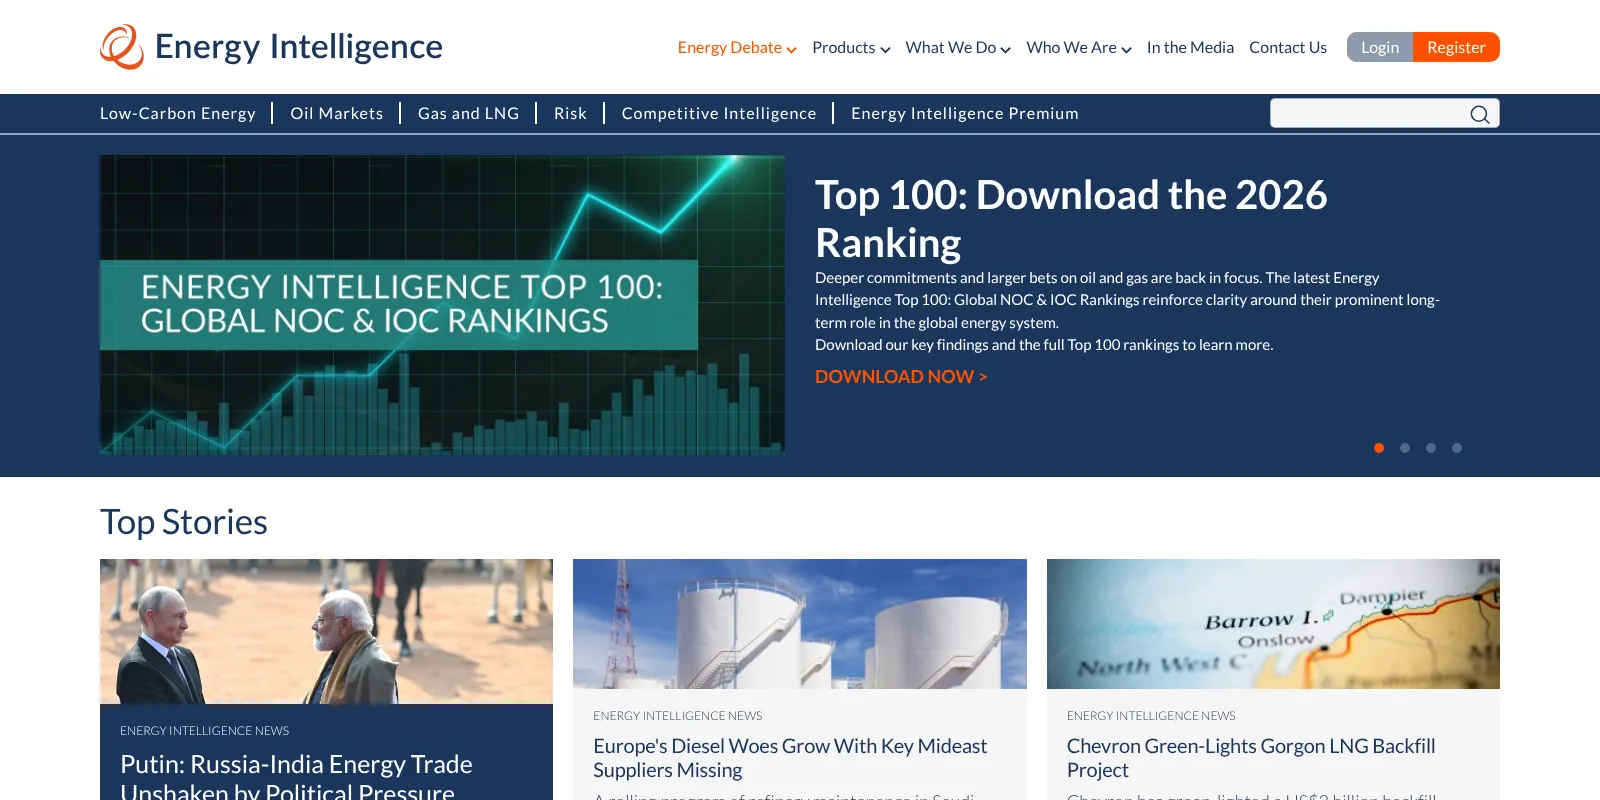Screen dimensions: 1600x800
Task: Click the Login button
Action: 1380,47
